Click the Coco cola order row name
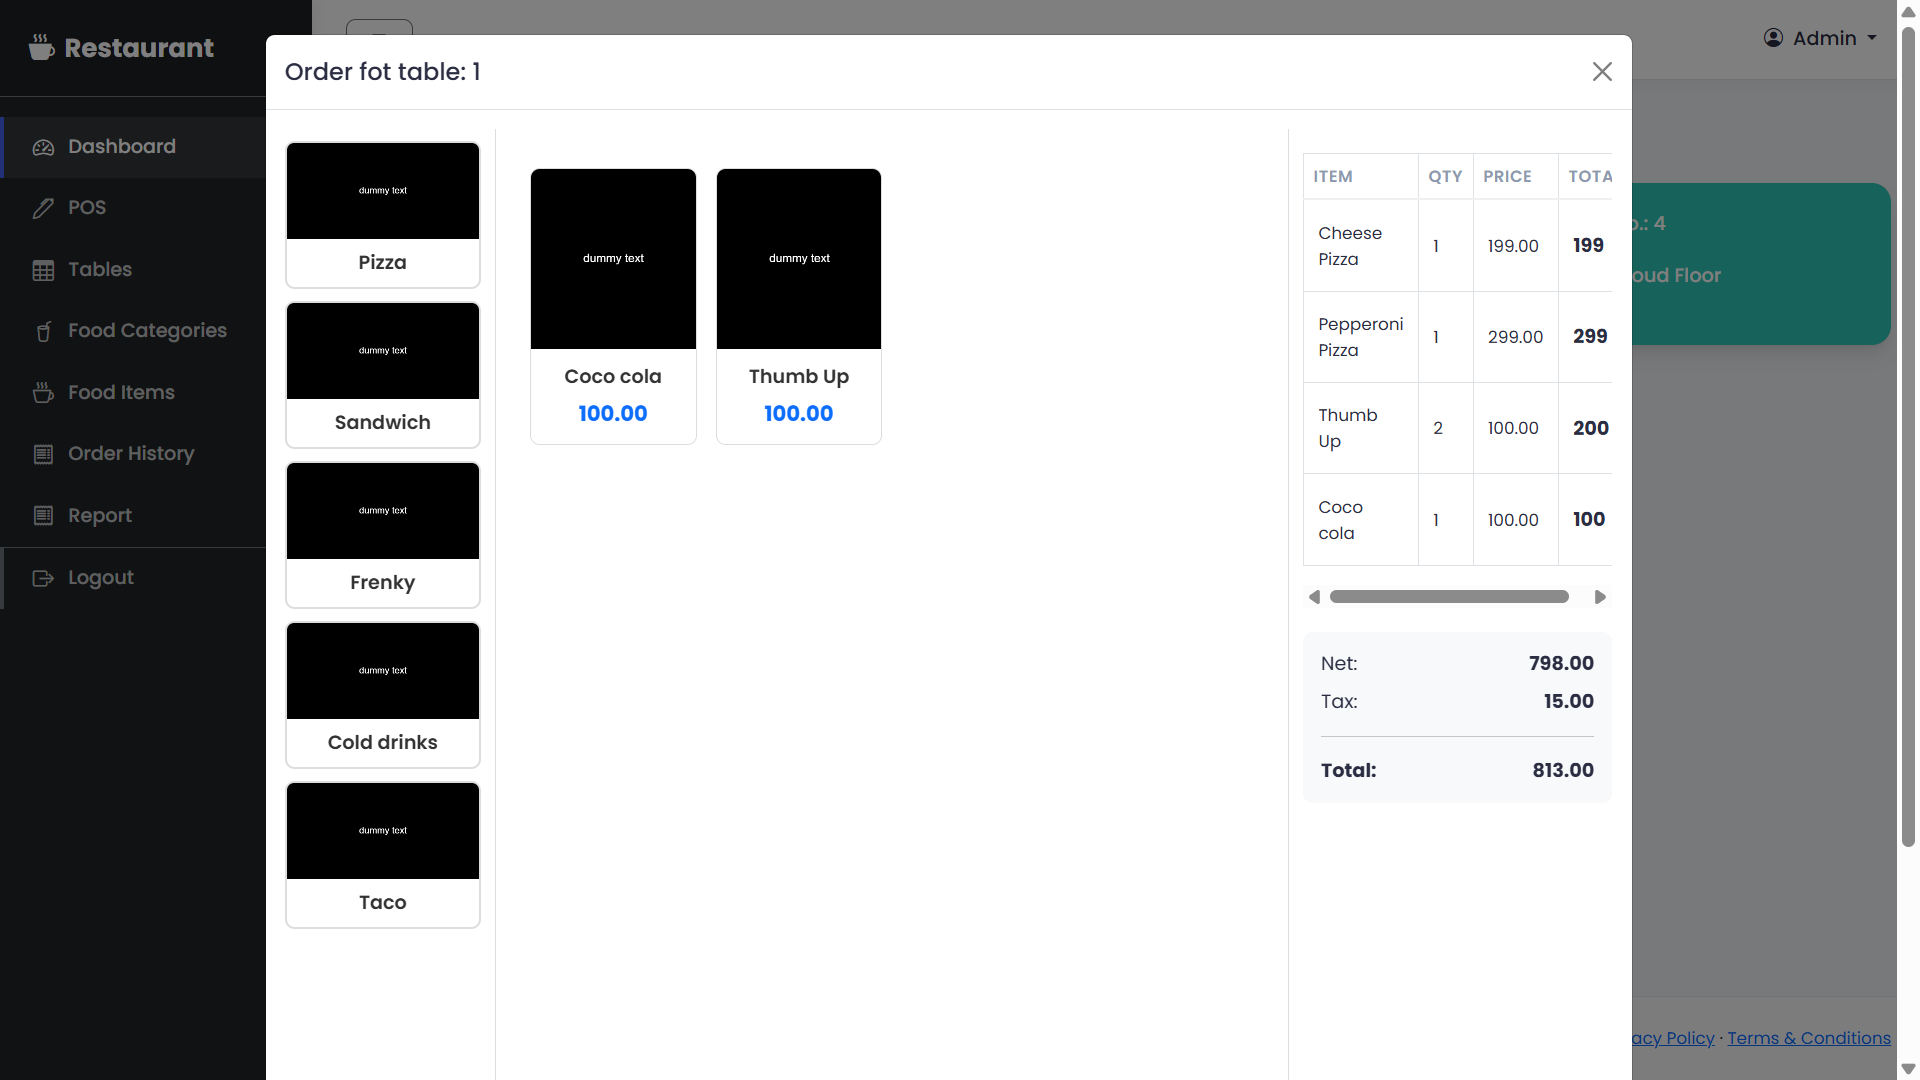This screenshot has width=1920, height=1080. [1340, 520]
